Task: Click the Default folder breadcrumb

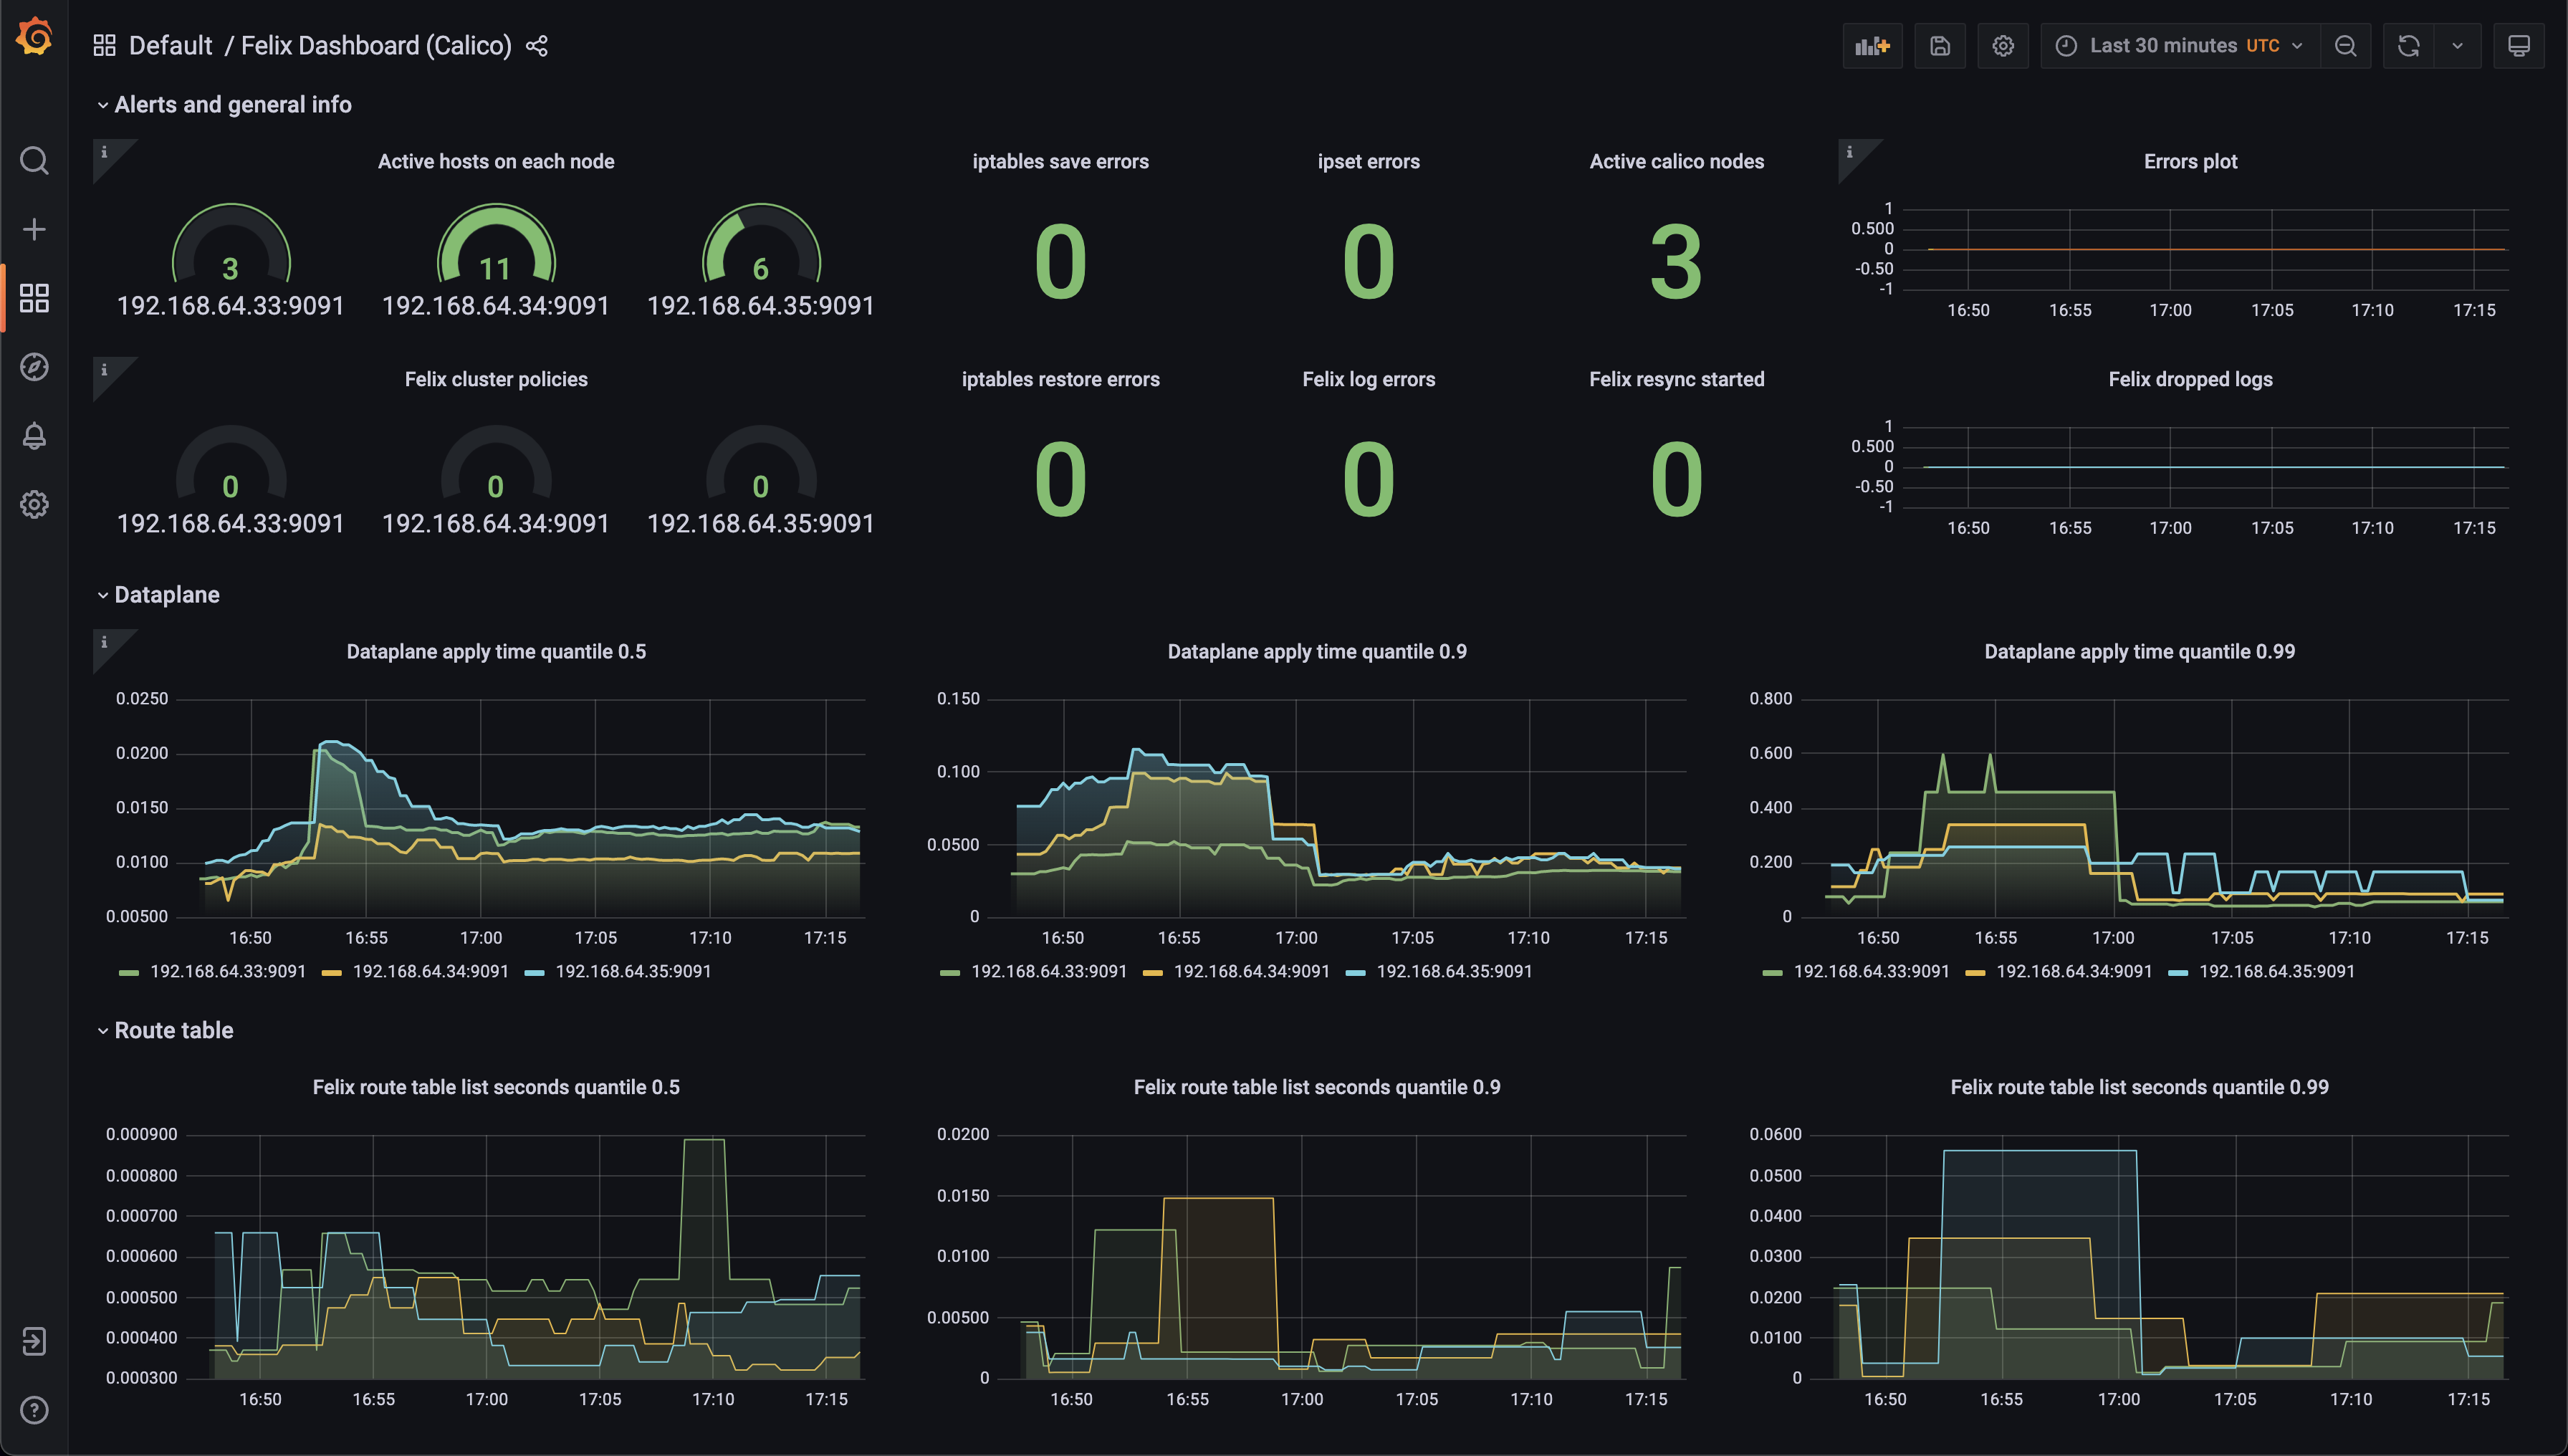Action: [170, 46]
